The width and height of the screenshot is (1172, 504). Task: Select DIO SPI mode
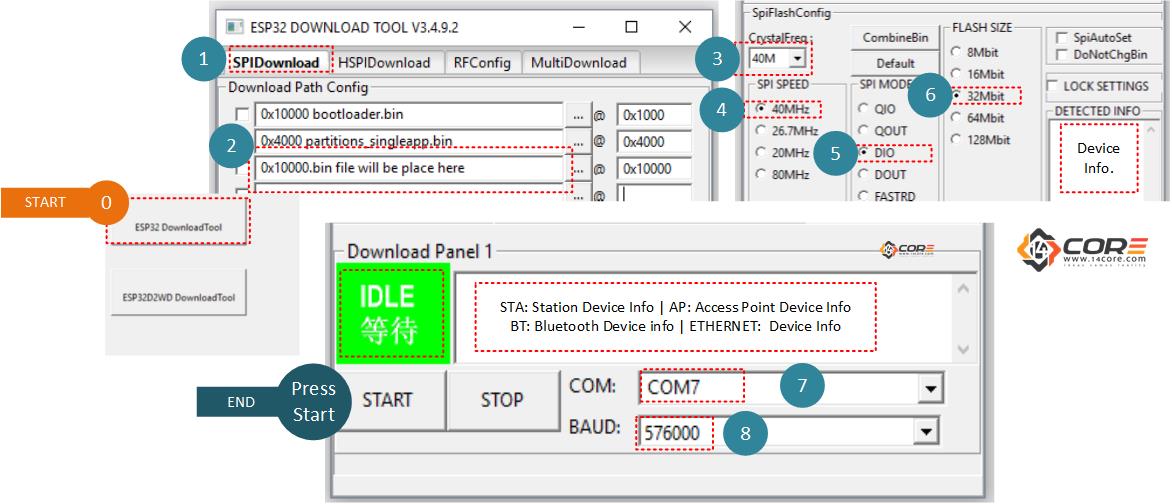point(863,153)
